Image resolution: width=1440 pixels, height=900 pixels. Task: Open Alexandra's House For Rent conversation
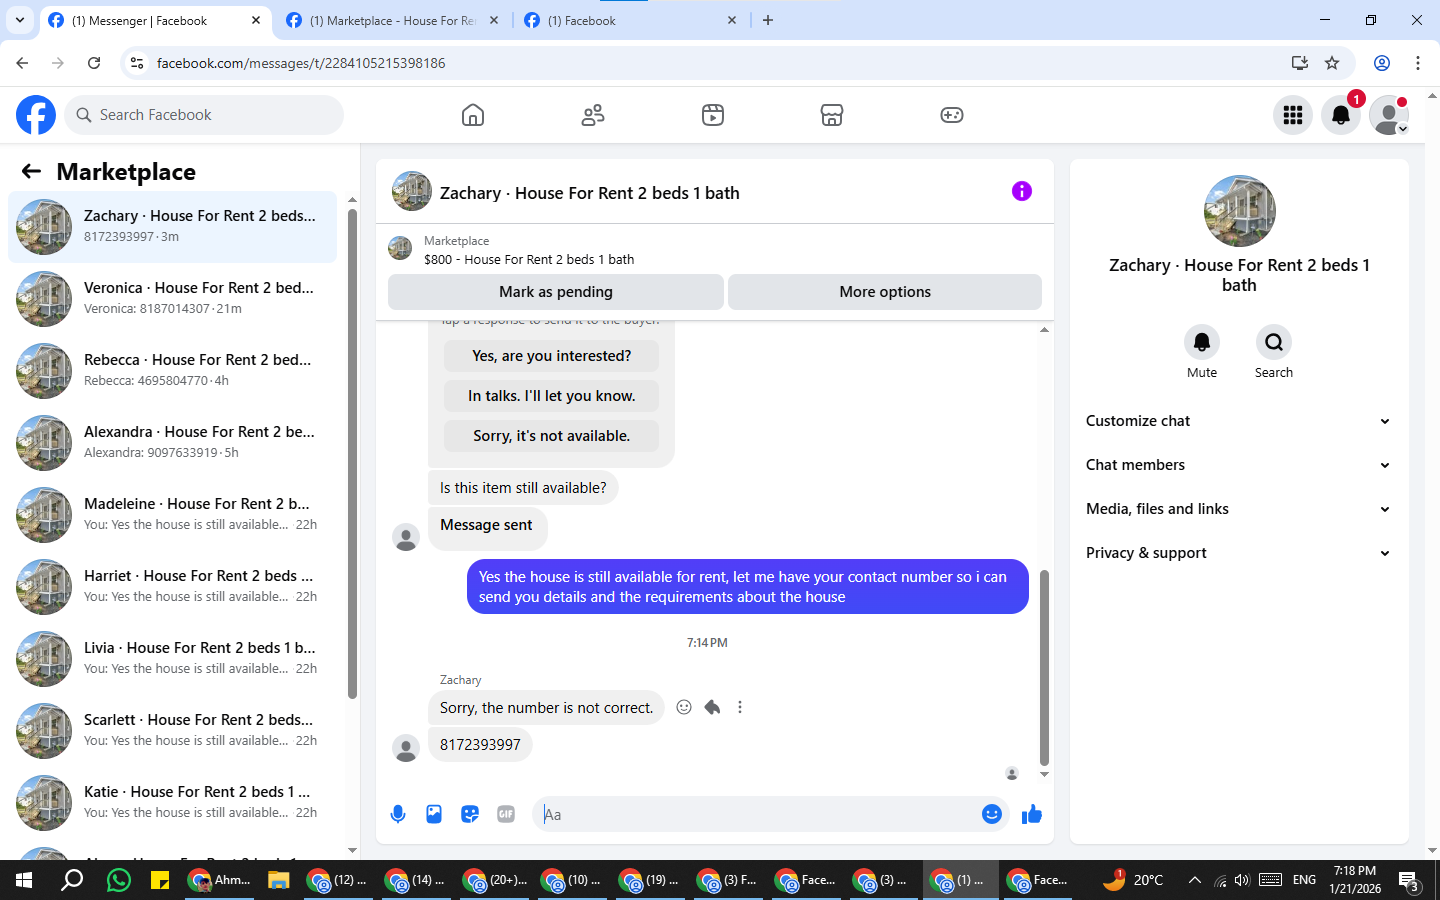[173, 442]
